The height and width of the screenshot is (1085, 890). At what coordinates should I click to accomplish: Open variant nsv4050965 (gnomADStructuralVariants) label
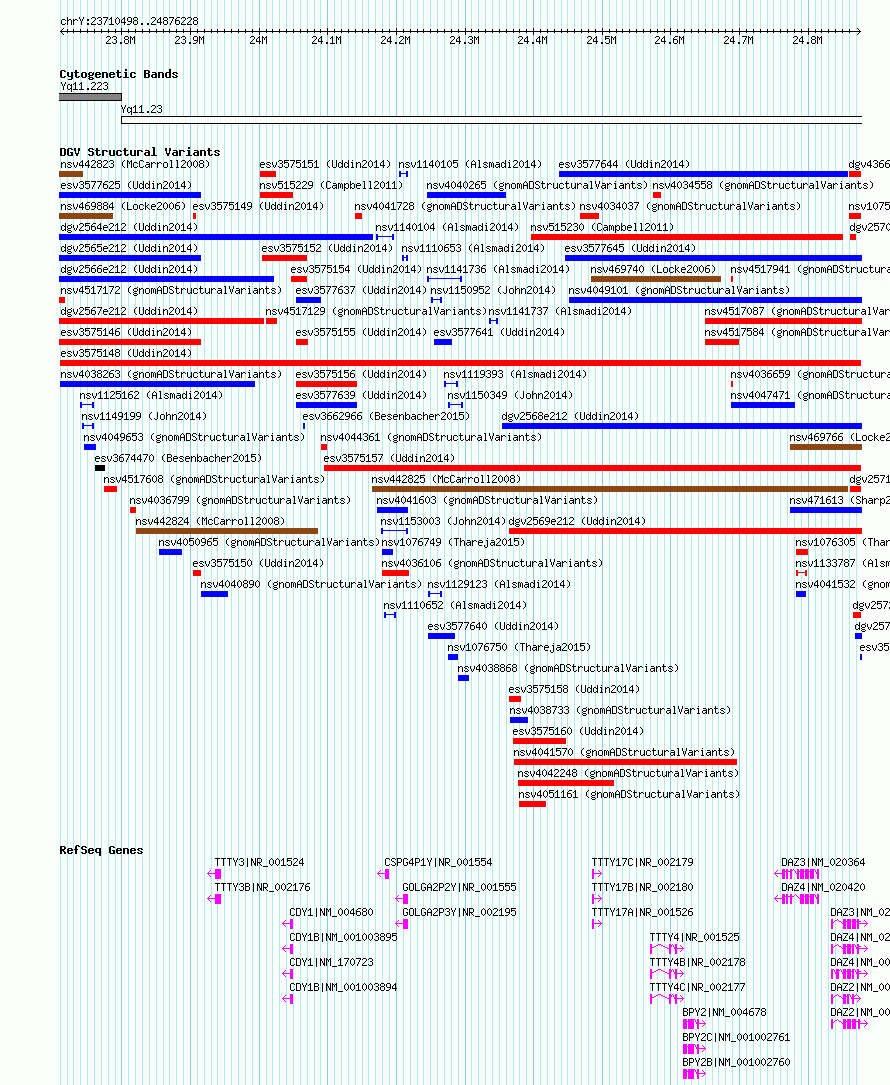pos(269,542)
